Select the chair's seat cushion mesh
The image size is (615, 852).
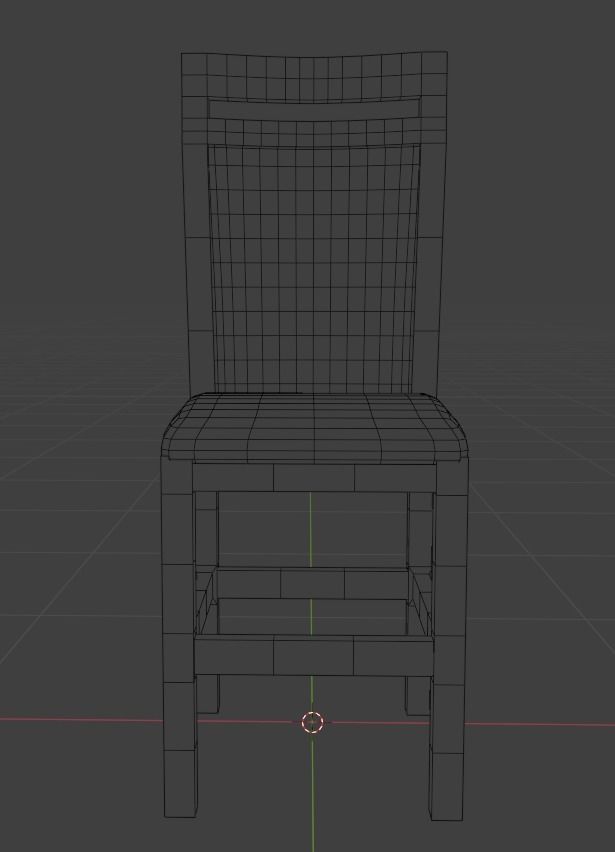[x=315, y=427]
